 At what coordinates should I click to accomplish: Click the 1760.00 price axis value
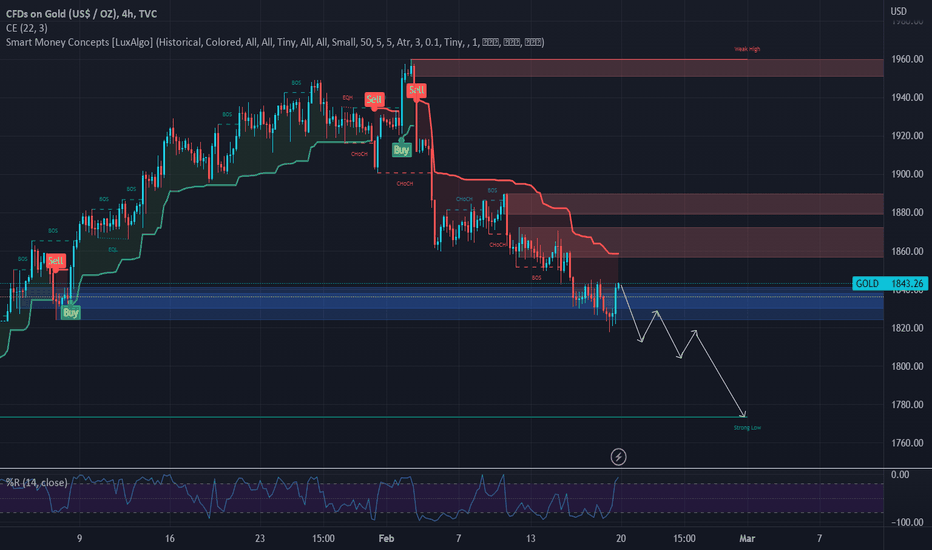[907, 443]
